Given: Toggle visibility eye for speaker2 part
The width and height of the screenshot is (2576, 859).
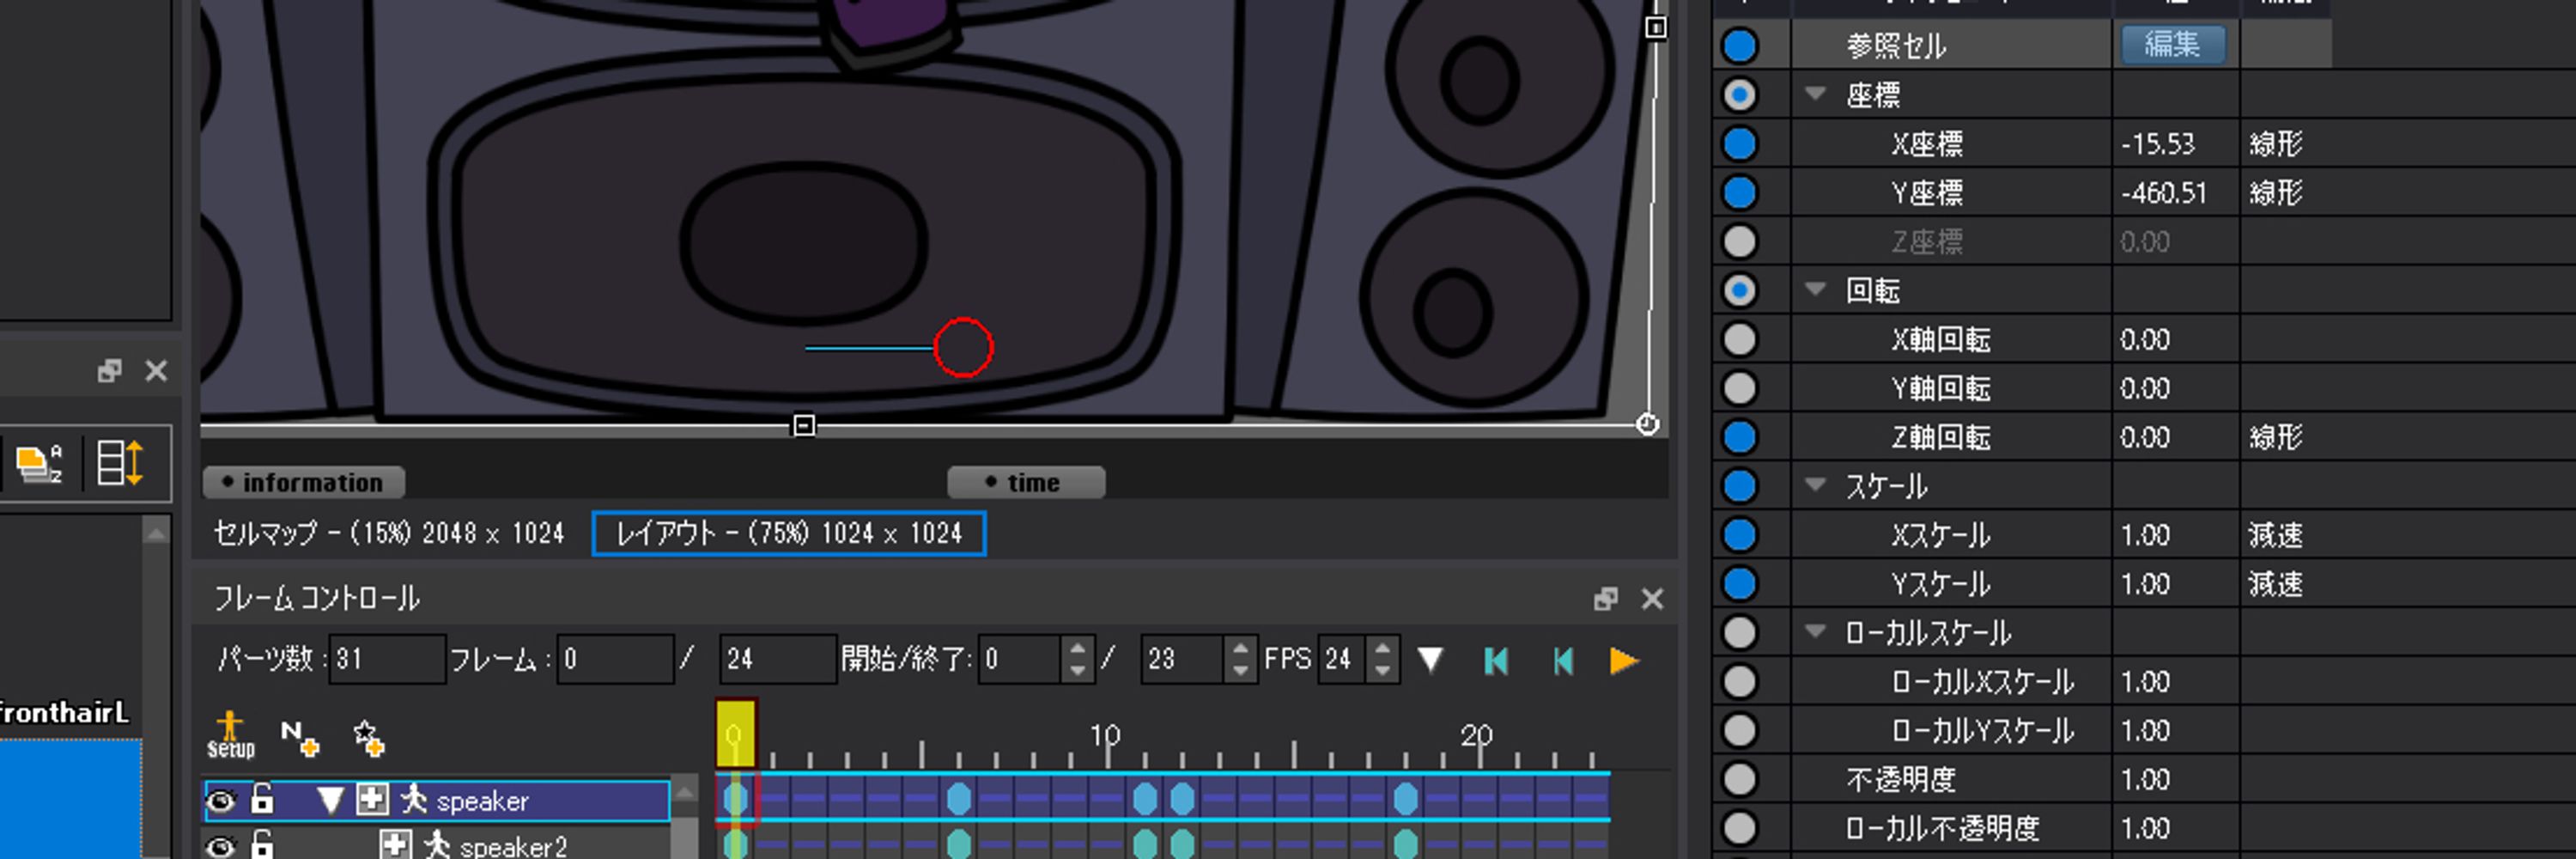Looking at the screenshot, I should click(x=221, y=847).
